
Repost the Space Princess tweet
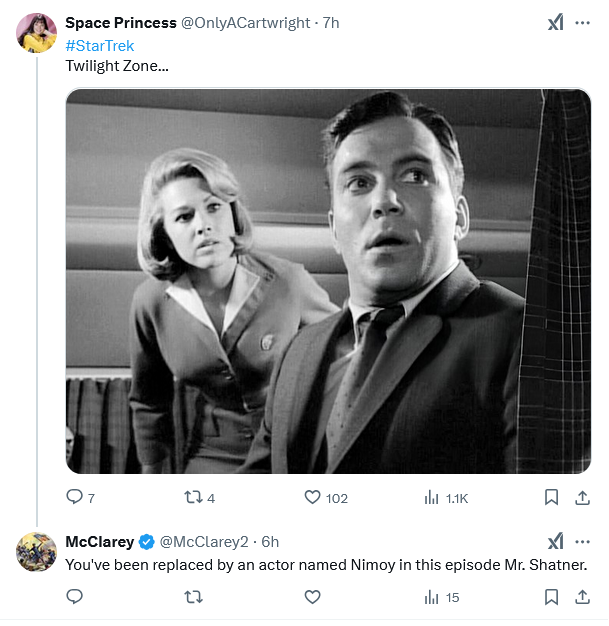coord(194,497)
